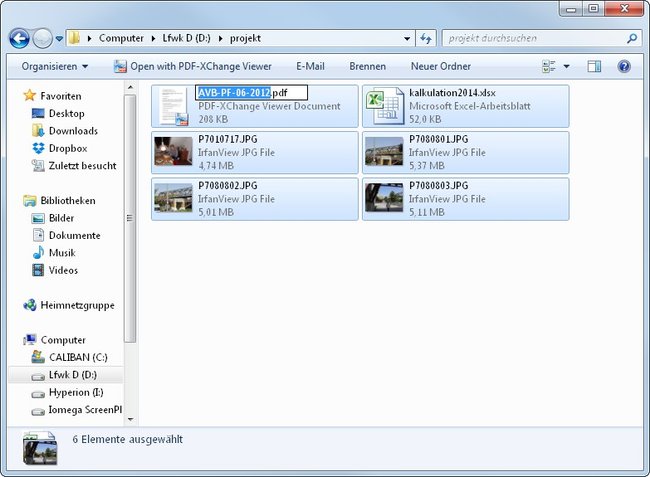Click the sidebar scrollbar down arrow
Screen dimensions: 650x477
[130, 419]
